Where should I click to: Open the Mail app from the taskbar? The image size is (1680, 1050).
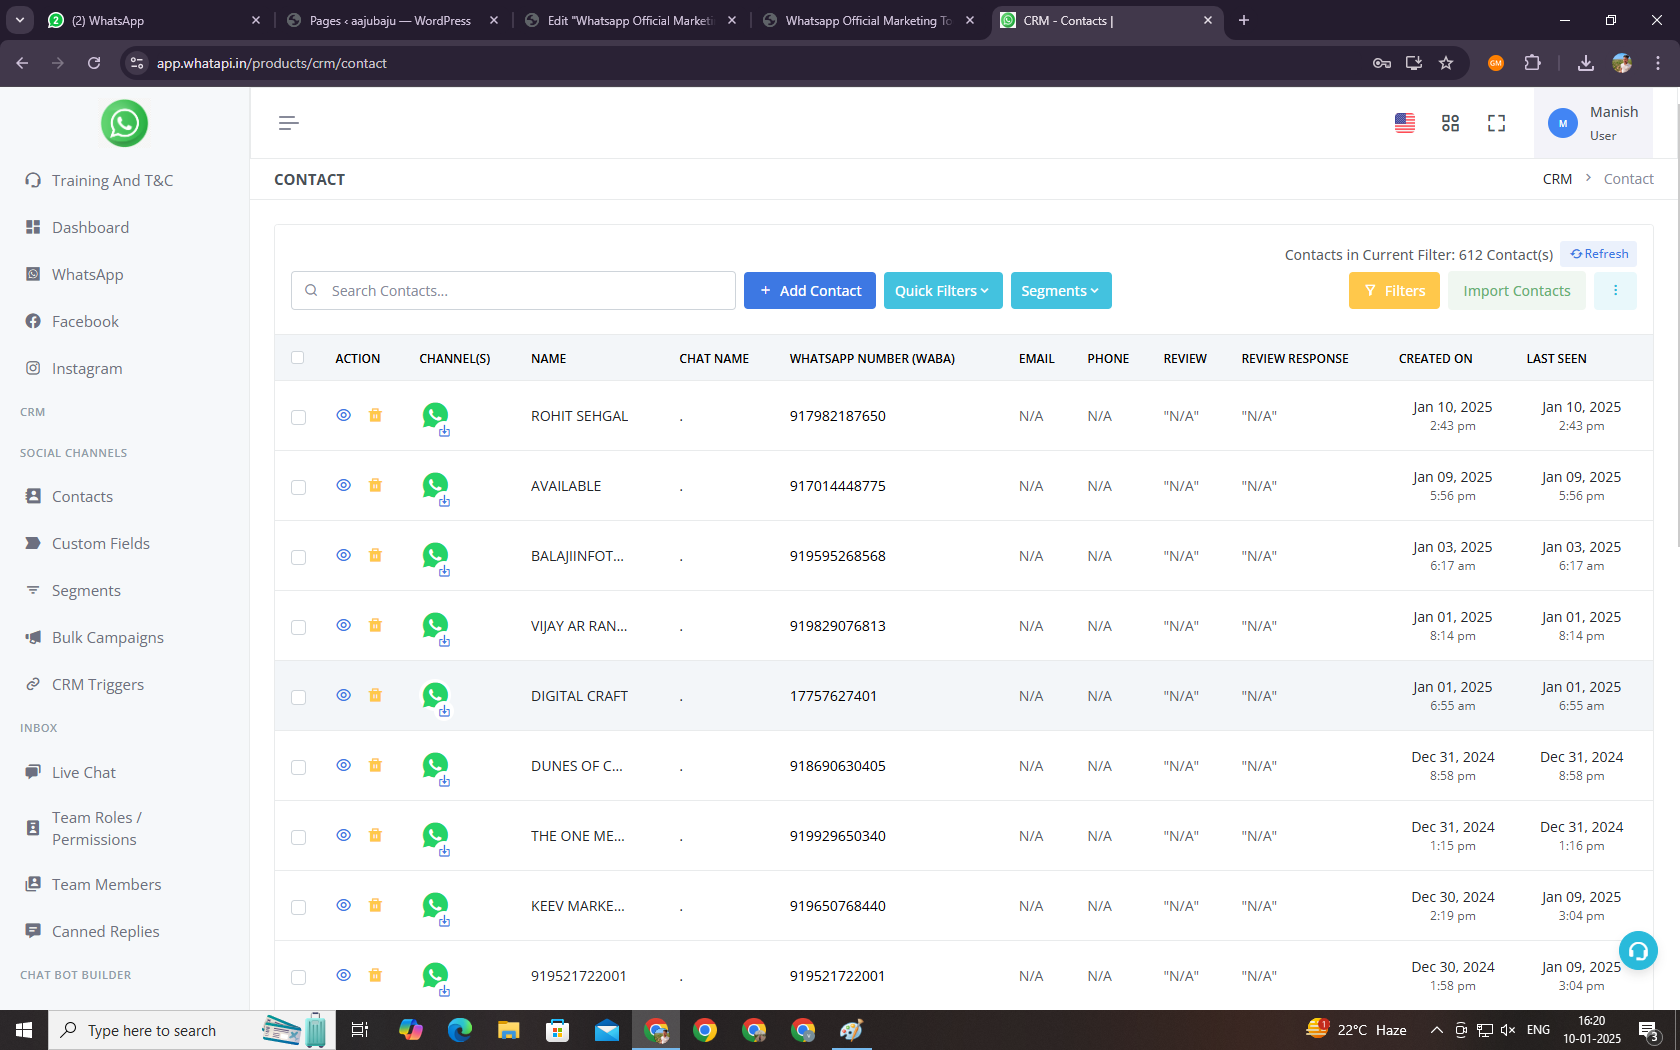click(607, 1030)
